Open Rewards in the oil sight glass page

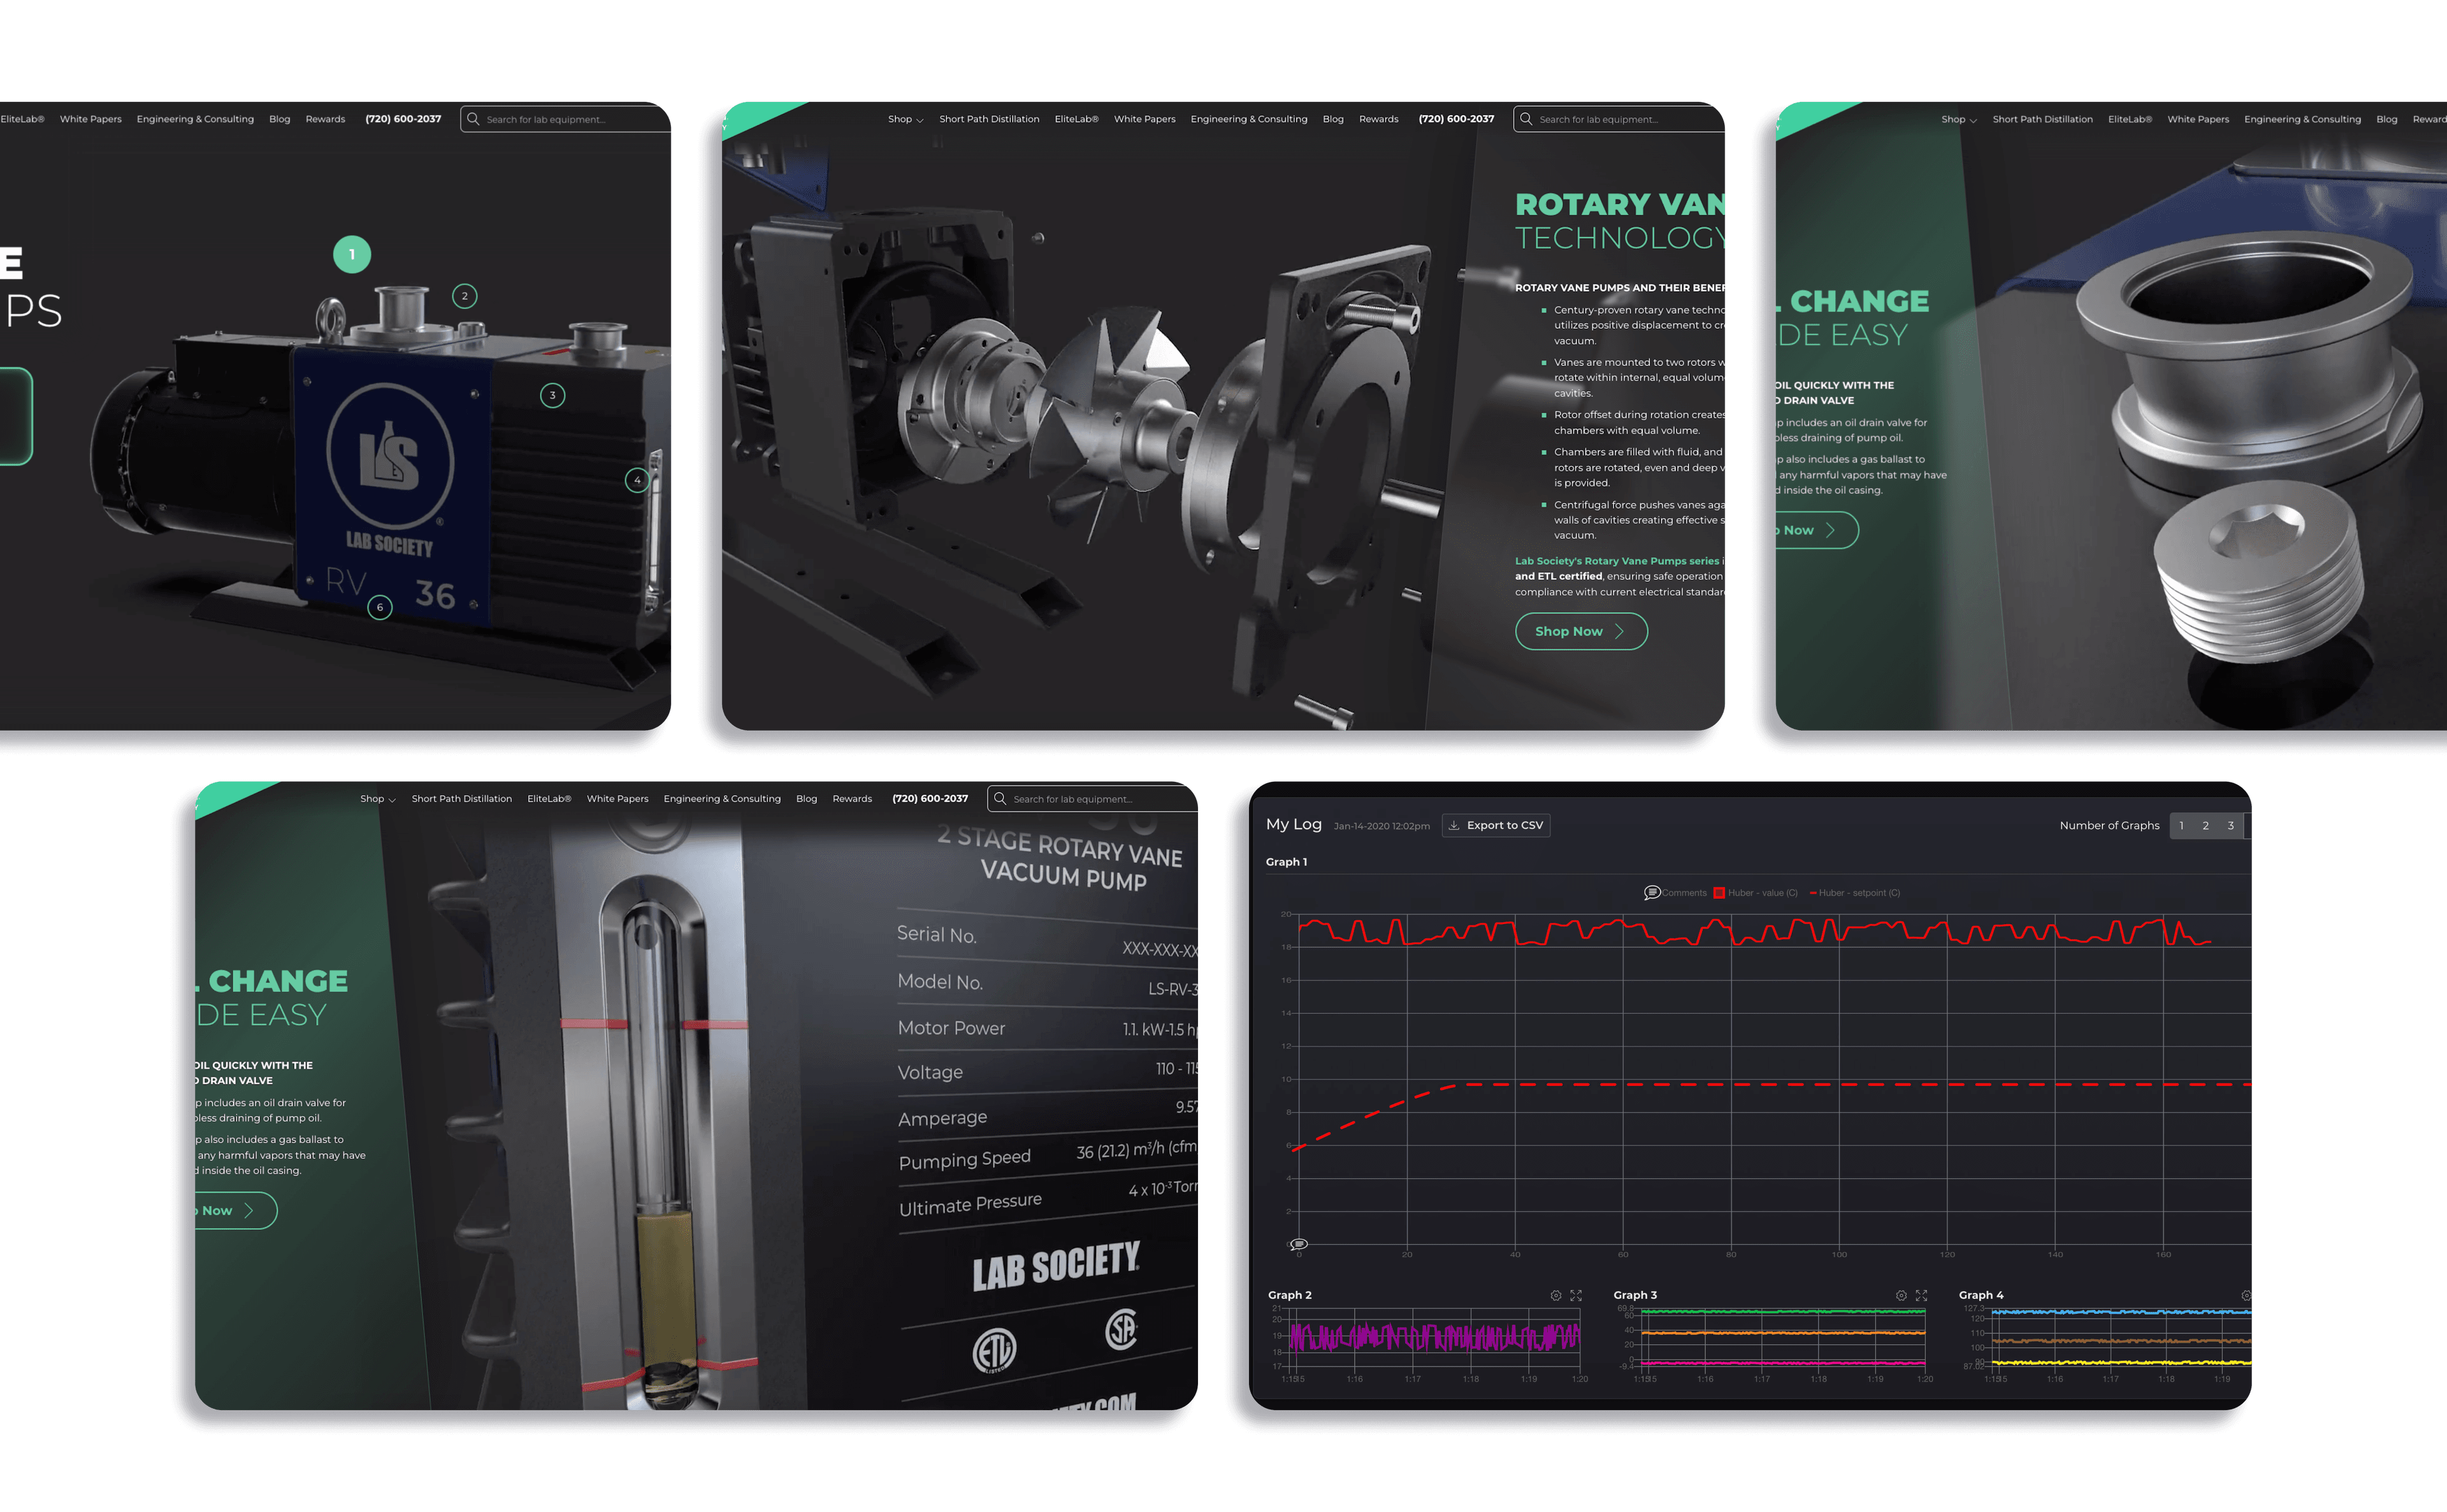tap(852, 799)
